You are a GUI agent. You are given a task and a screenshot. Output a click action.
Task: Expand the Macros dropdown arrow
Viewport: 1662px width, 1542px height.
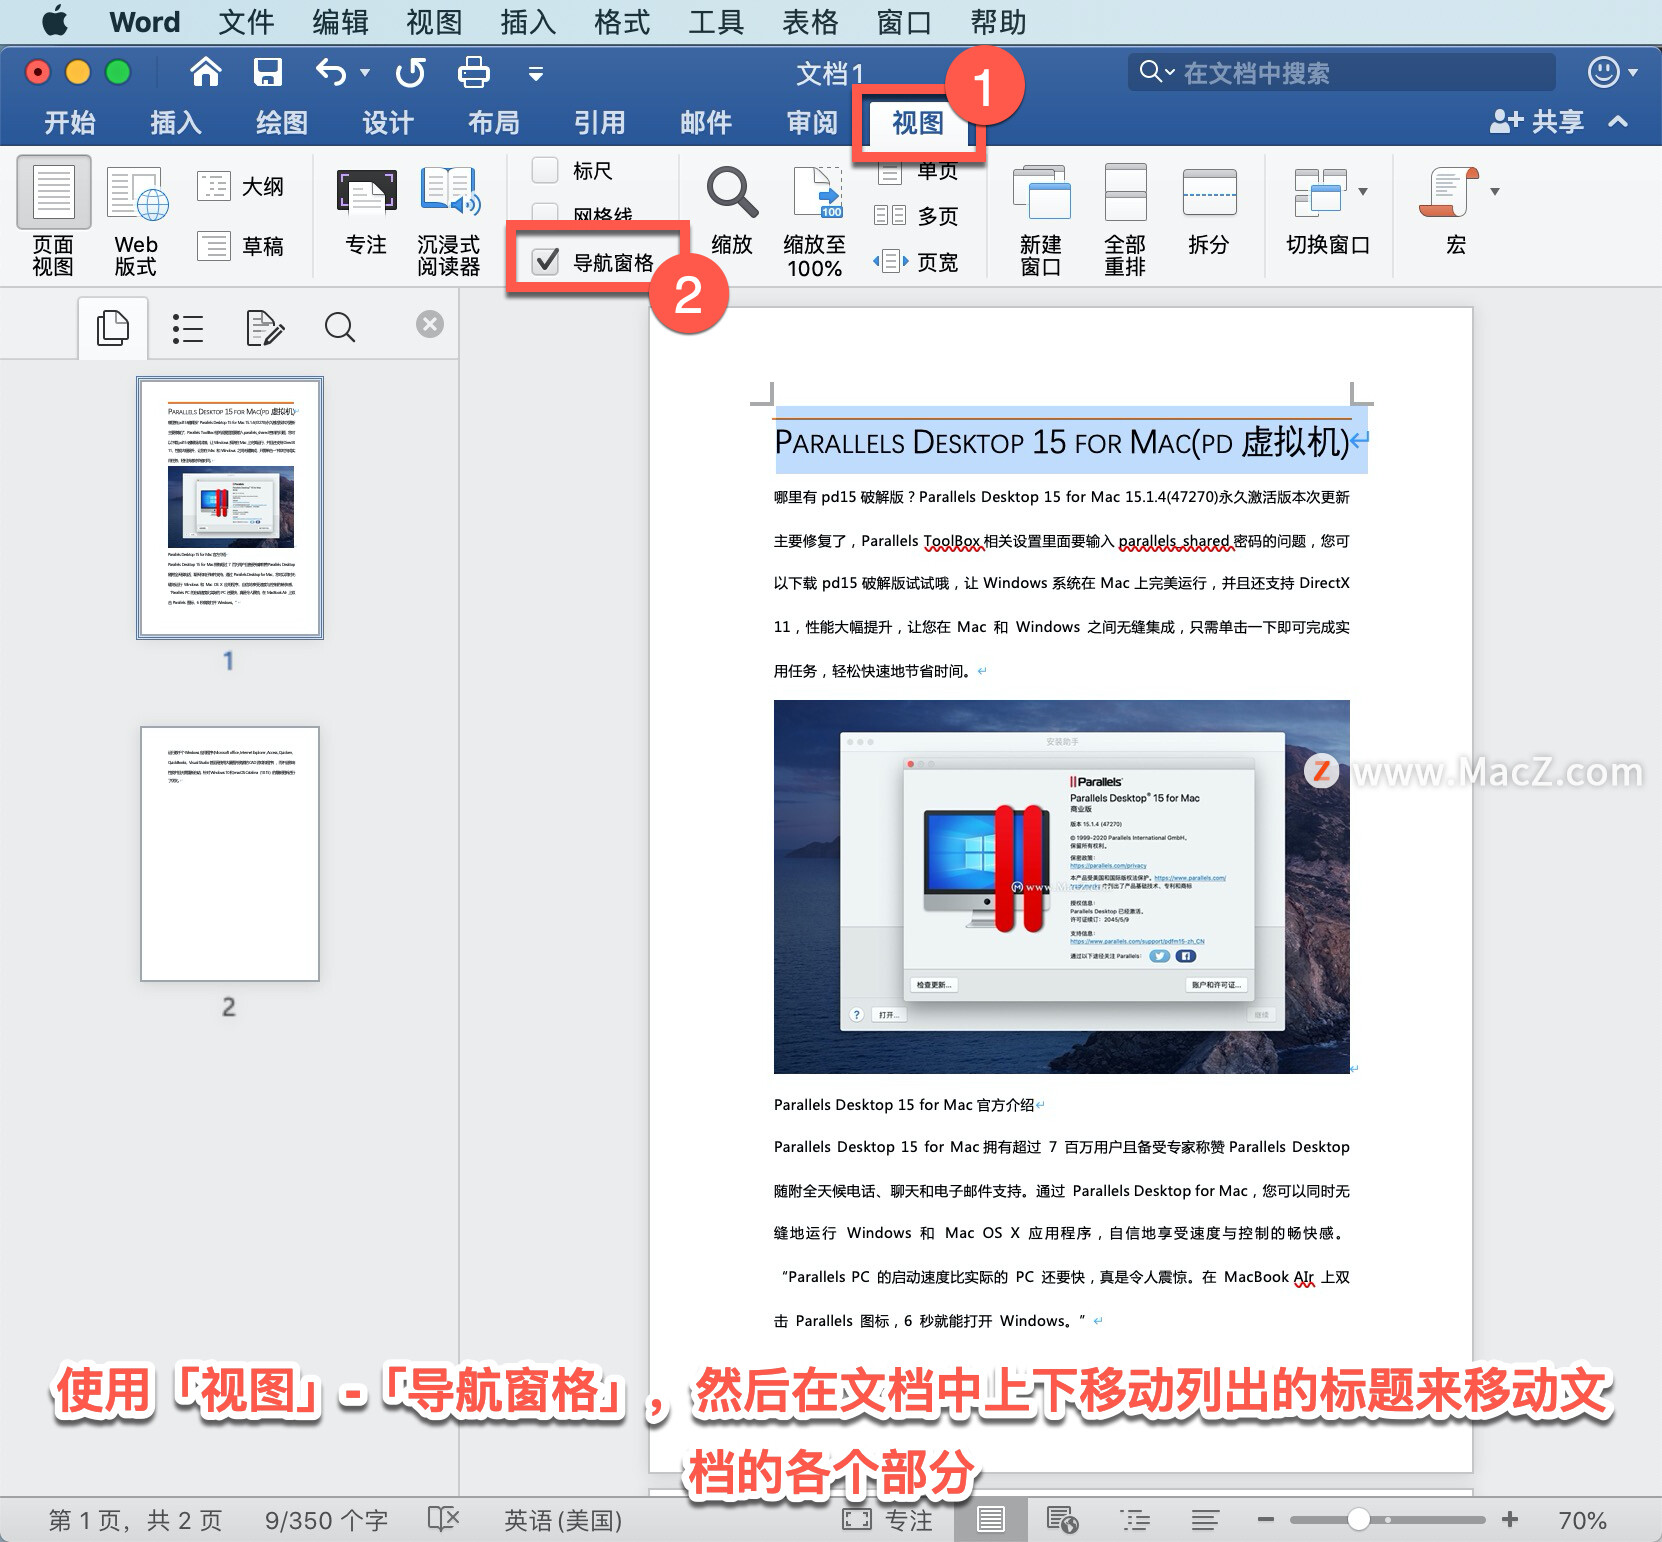(x=1495, y=191)
